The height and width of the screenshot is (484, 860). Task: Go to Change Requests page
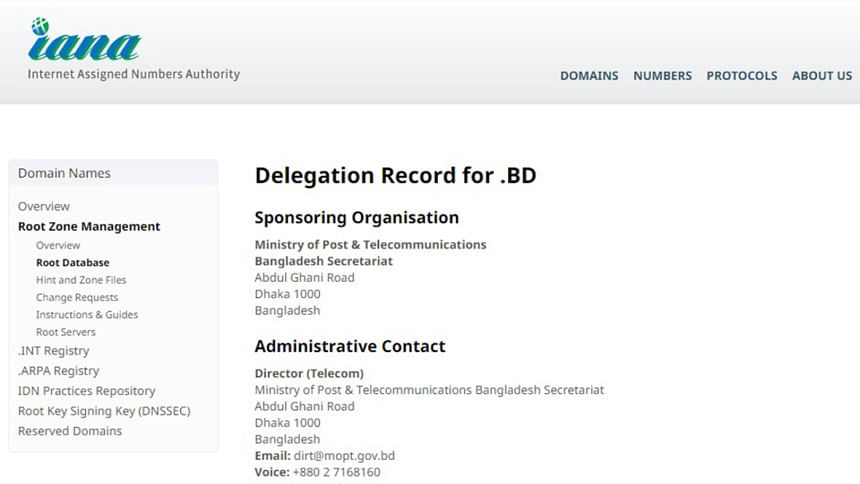pos(77,297)
